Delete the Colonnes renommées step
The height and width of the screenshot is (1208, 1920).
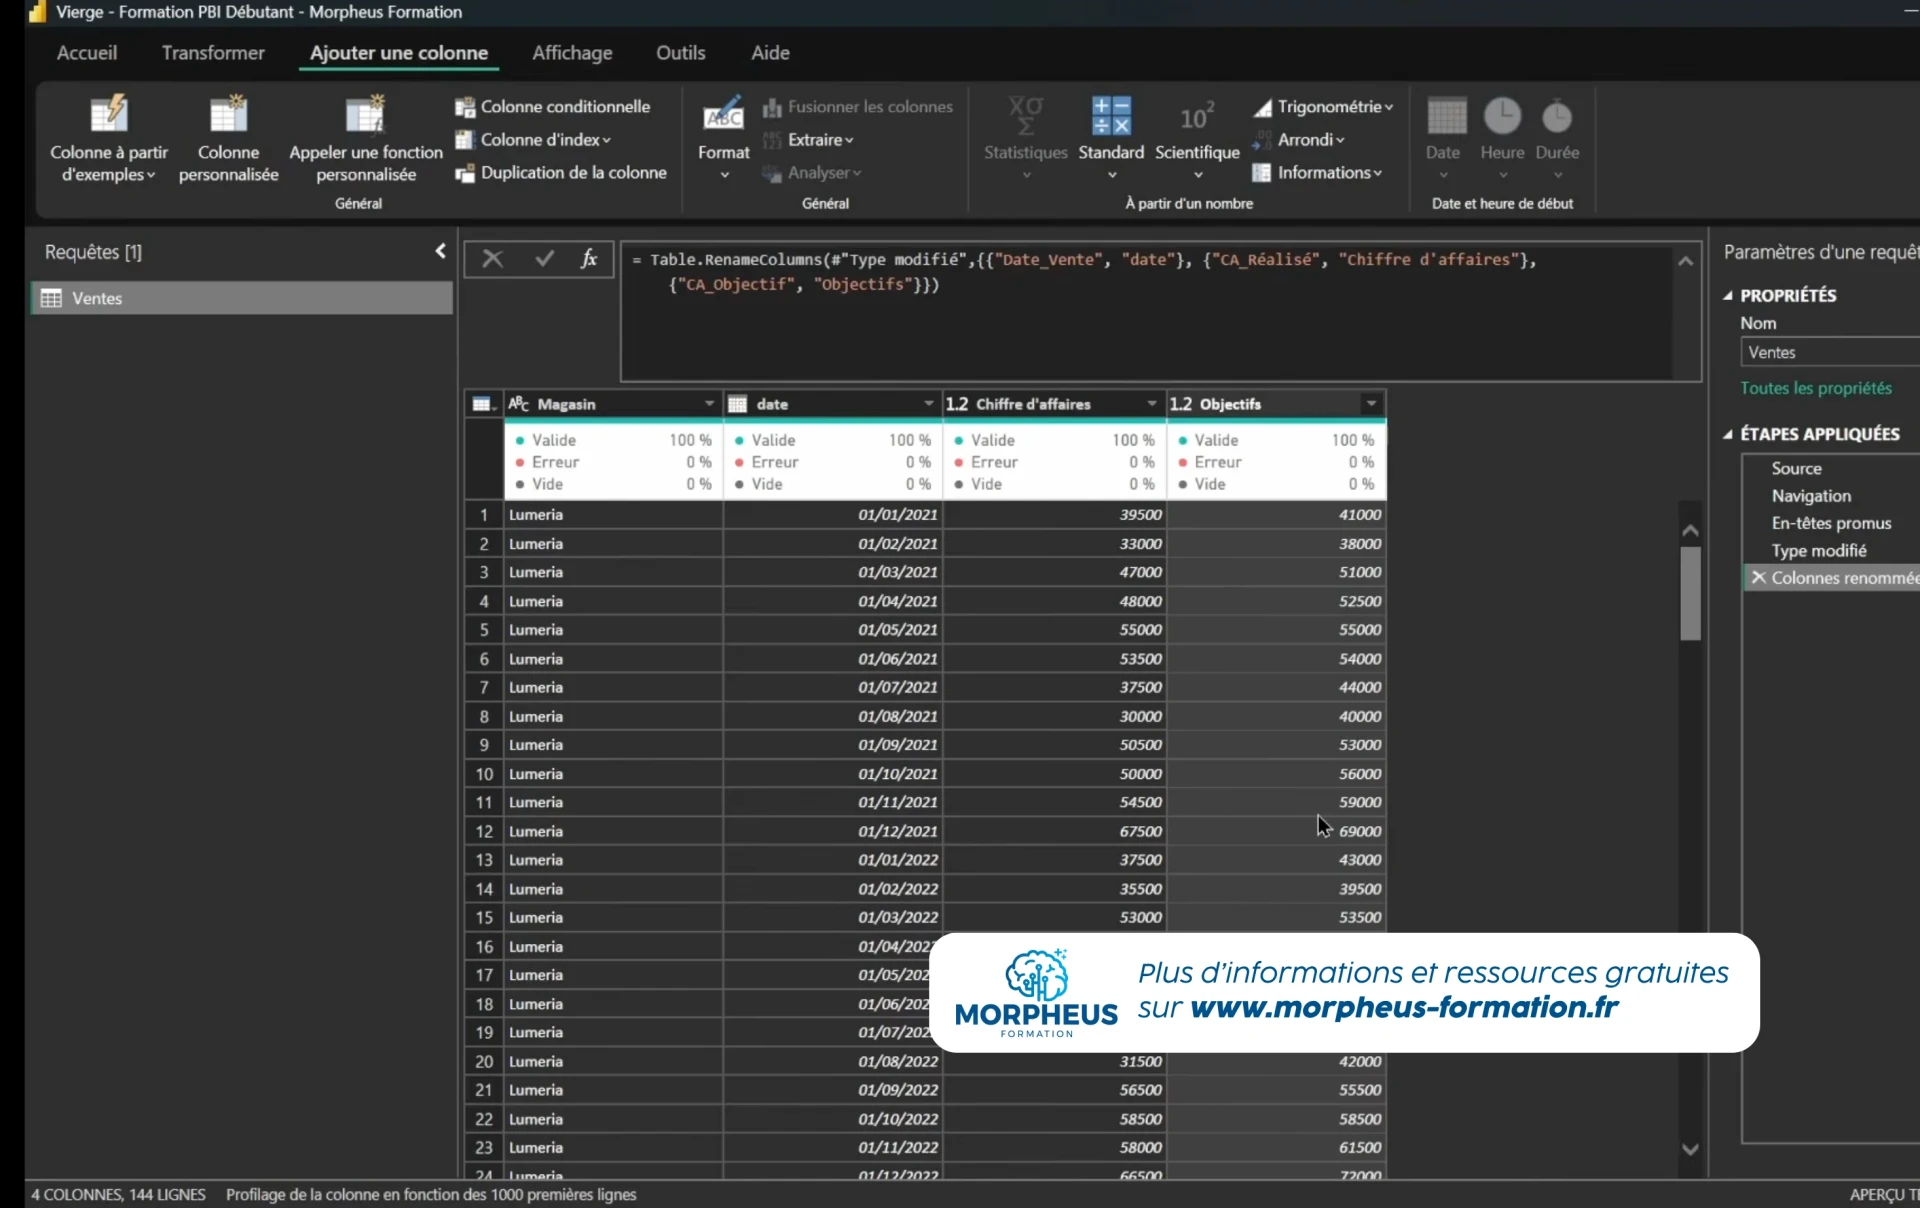(1758, 578)
